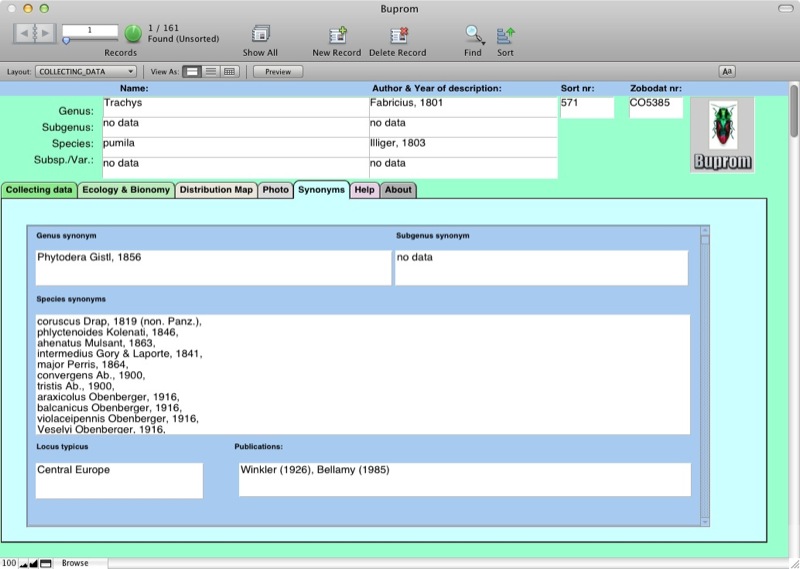Switch to Form view
The width and height of the screenshot is (800, 569).
192,72
